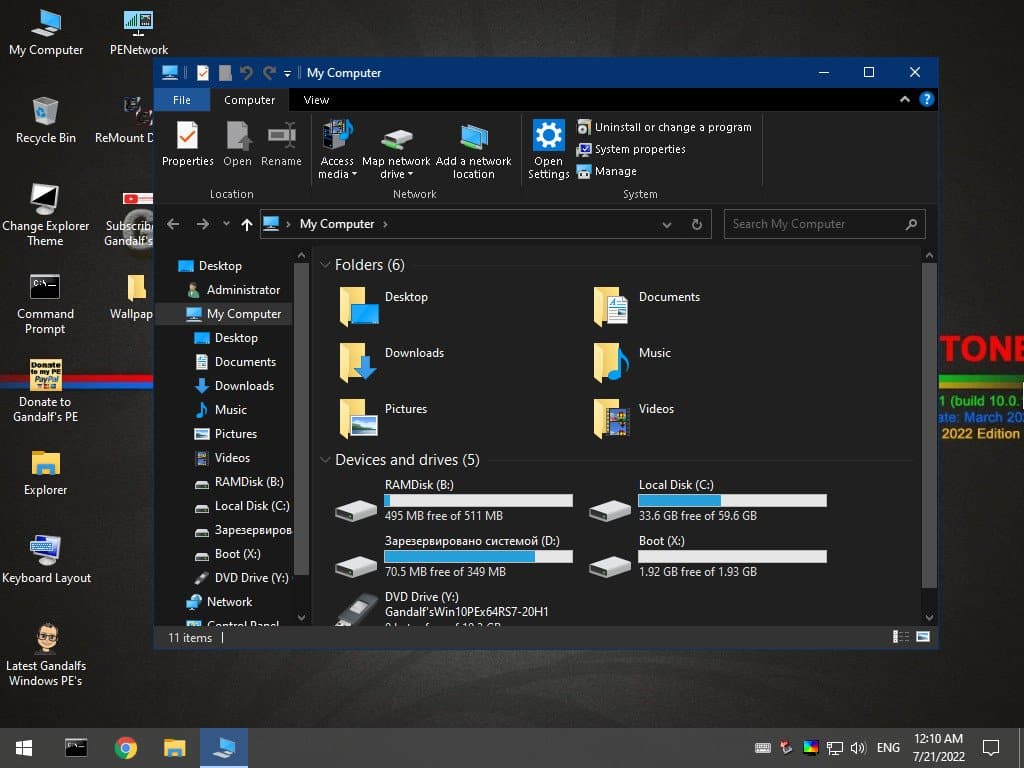
Task: Click Add a network location
Action: pyautogui.click(x=473, y=150)
